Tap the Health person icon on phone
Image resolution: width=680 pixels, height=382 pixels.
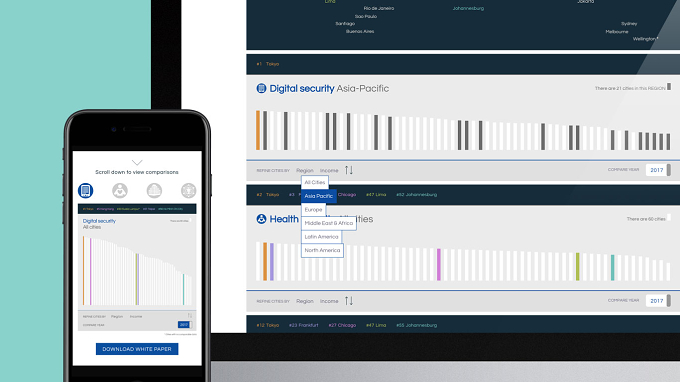tap(120, 190)
